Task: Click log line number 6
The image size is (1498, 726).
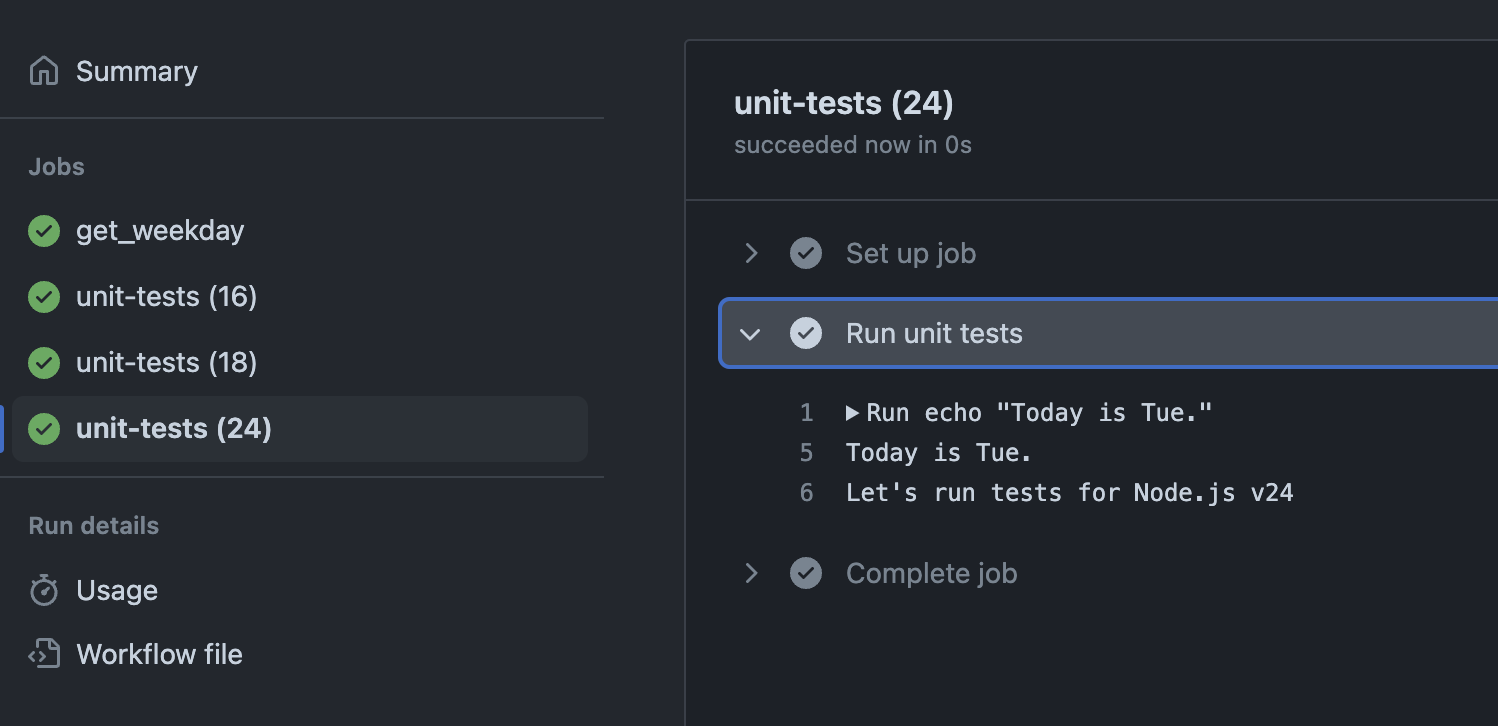Action: (807, 493)
